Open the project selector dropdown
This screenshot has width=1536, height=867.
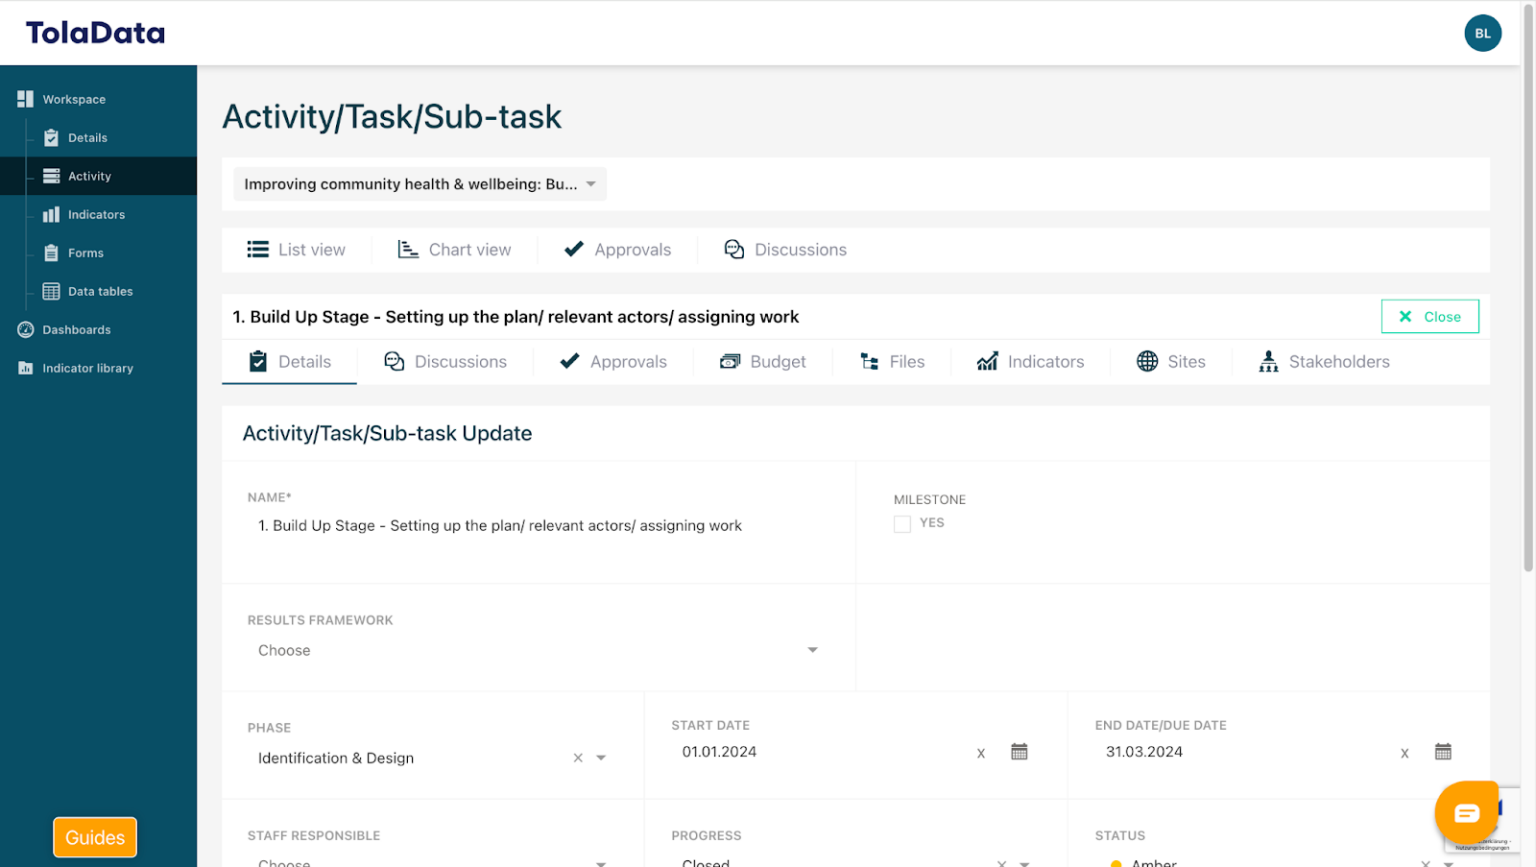pos(418,184)
